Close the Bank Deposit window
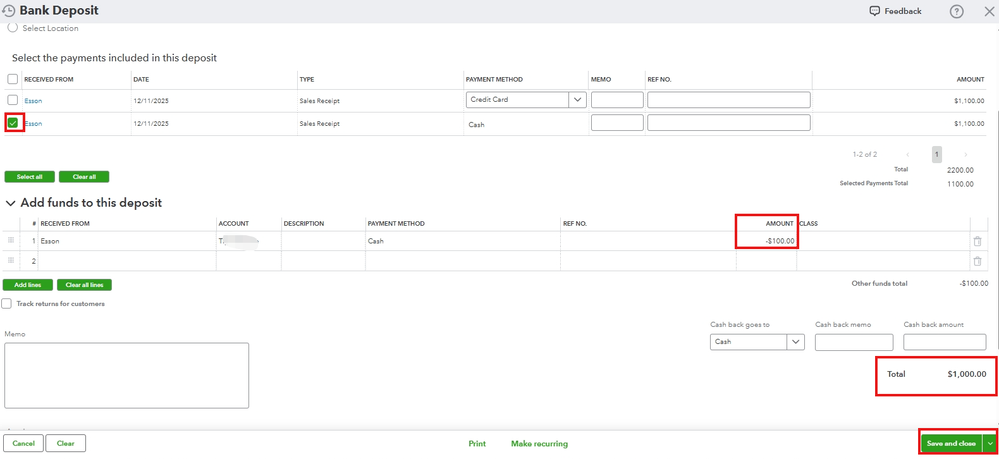The image size is (999, 459). (x=988, y=11)
